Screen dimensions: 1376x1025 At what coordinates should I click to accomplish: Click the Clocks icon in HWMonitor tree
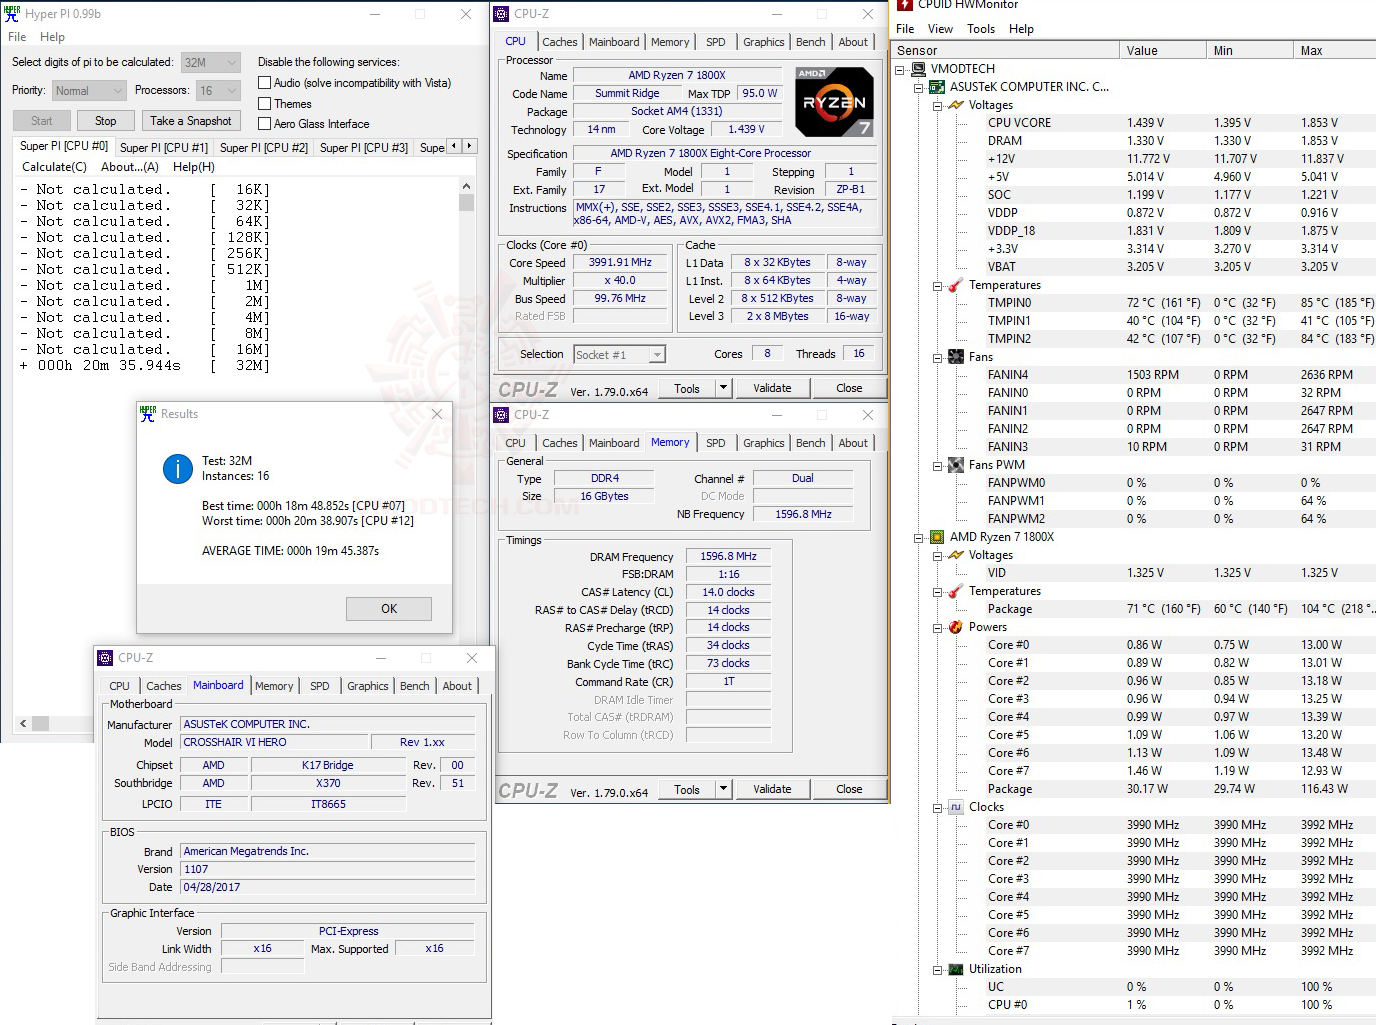tap(956, 807)
